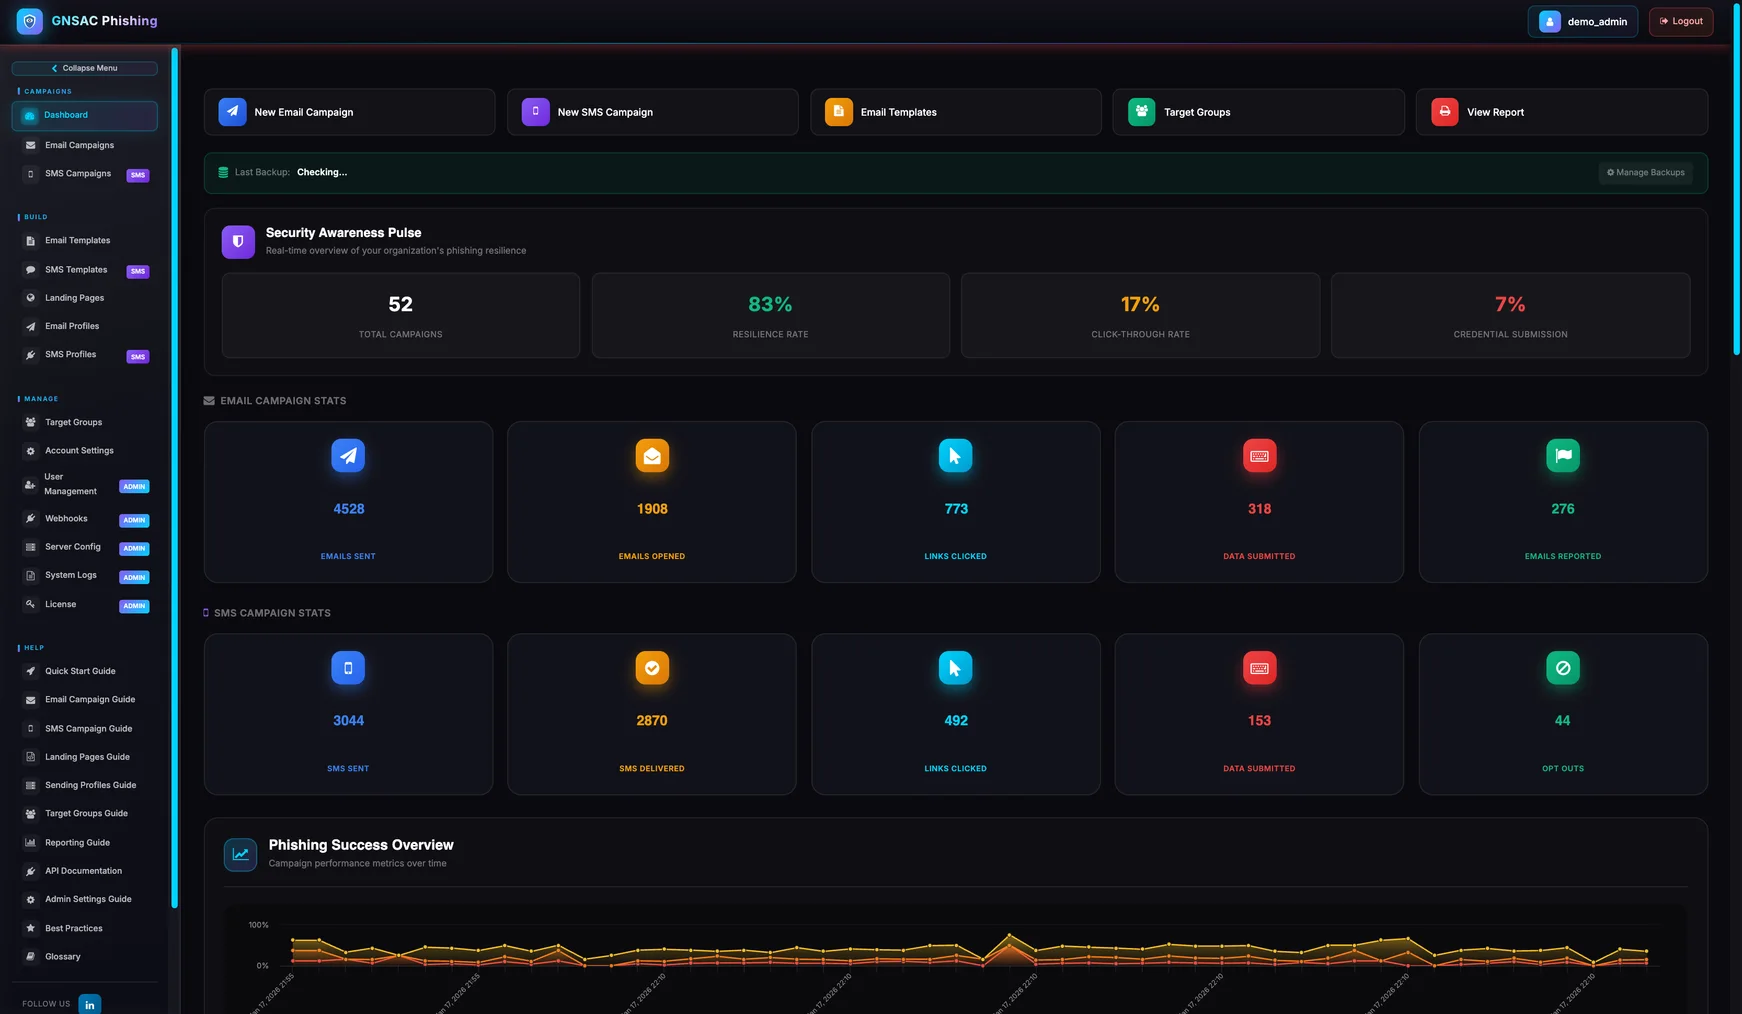Click Server Config icon
1742x1014 pixels.
coord(30,547)
